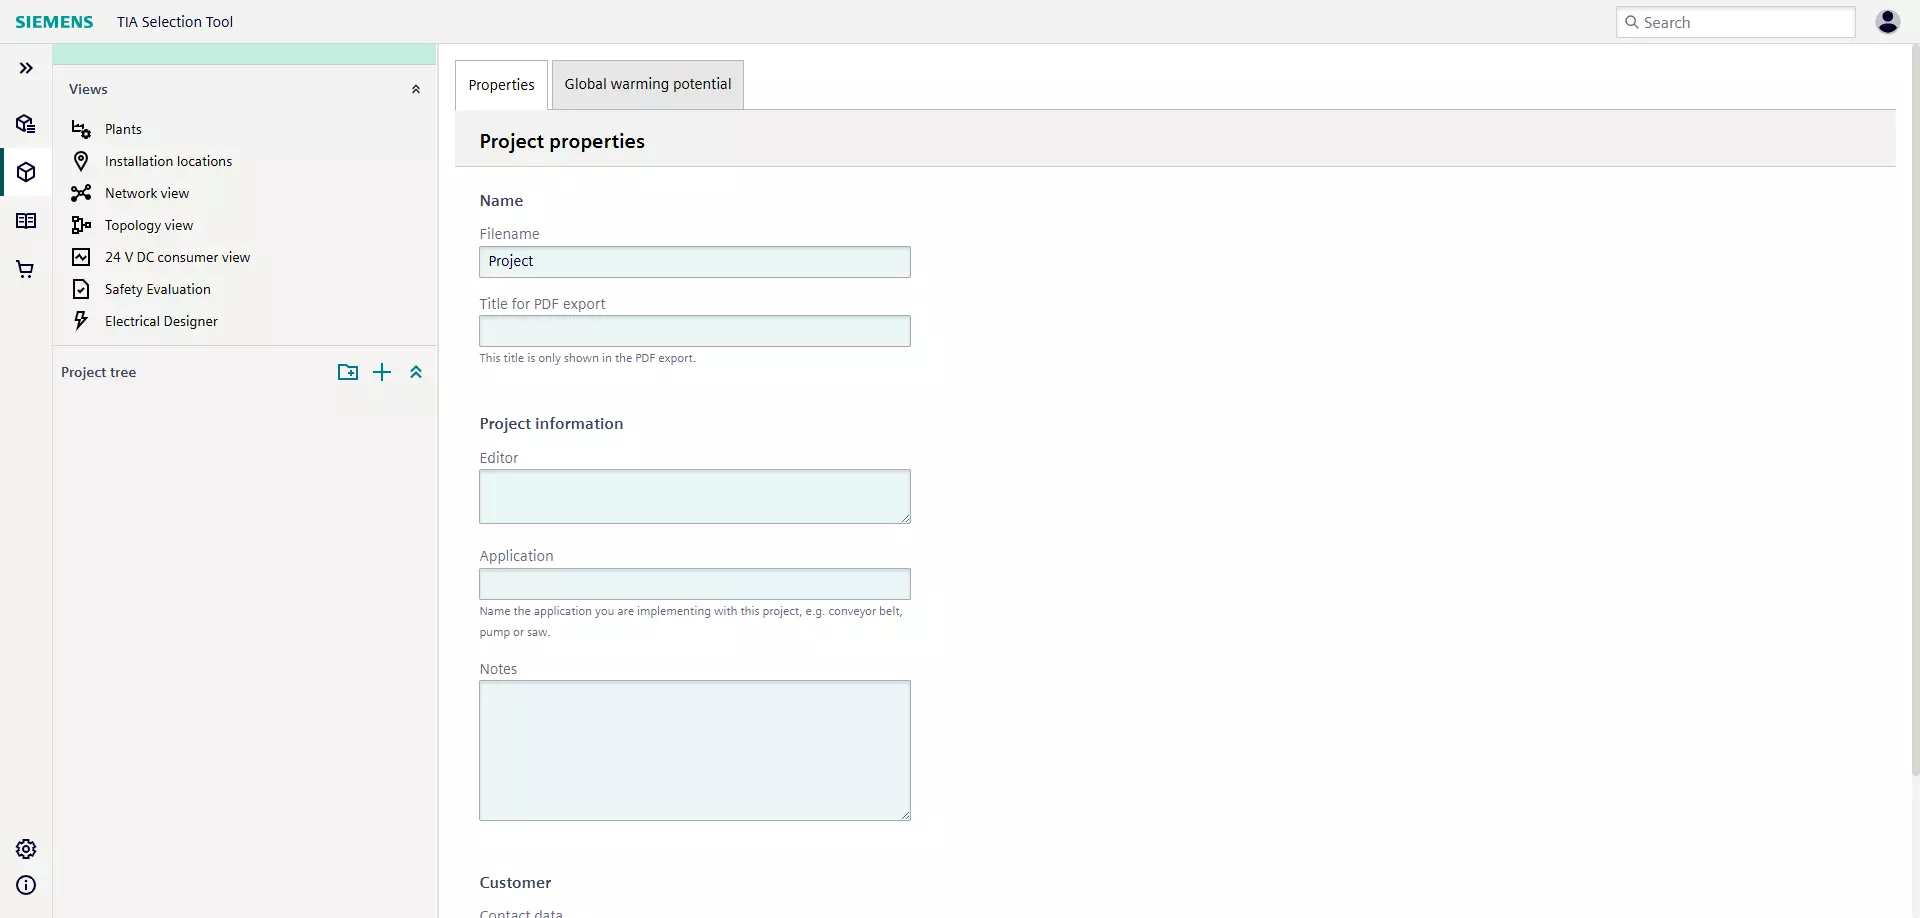Image resolution: width=1920 pixels, height=918 pixels.
Task: Open Safety Evaluation view
Action: (158, 289)
